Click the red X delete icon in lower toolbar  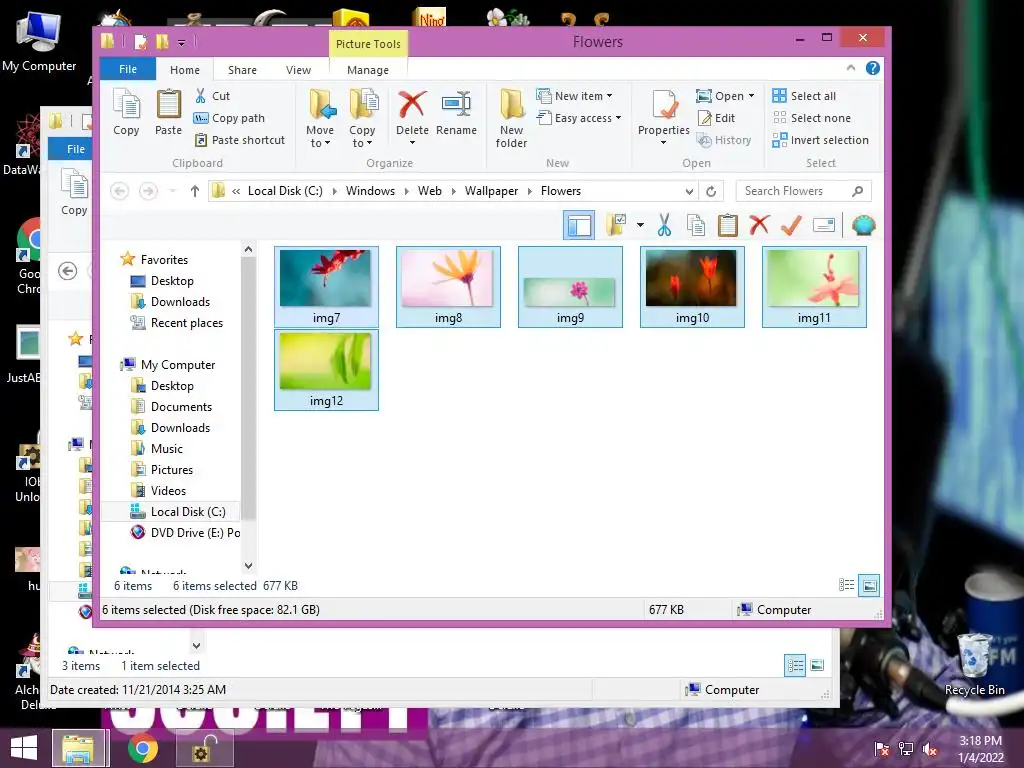click(759, 225)
